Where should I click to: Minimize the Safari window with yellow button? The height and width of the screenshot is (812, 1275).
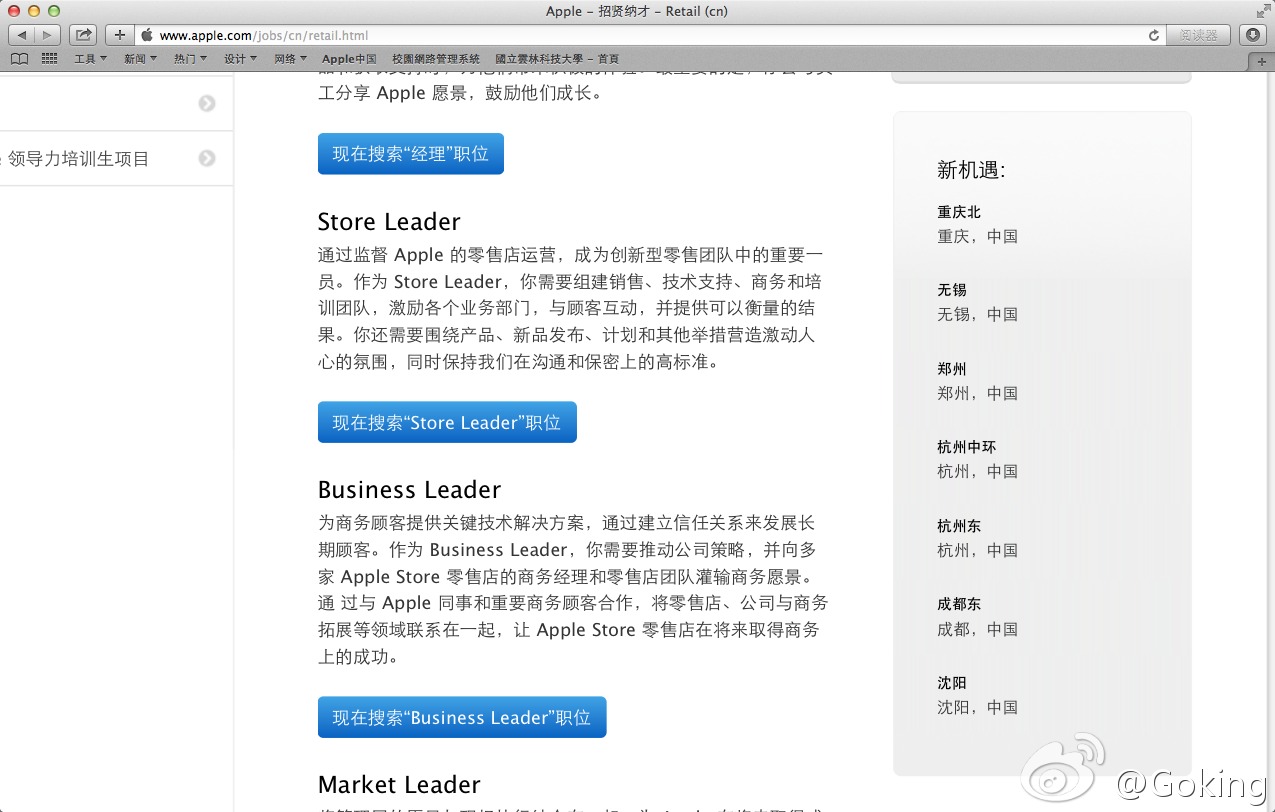[34, 11]
